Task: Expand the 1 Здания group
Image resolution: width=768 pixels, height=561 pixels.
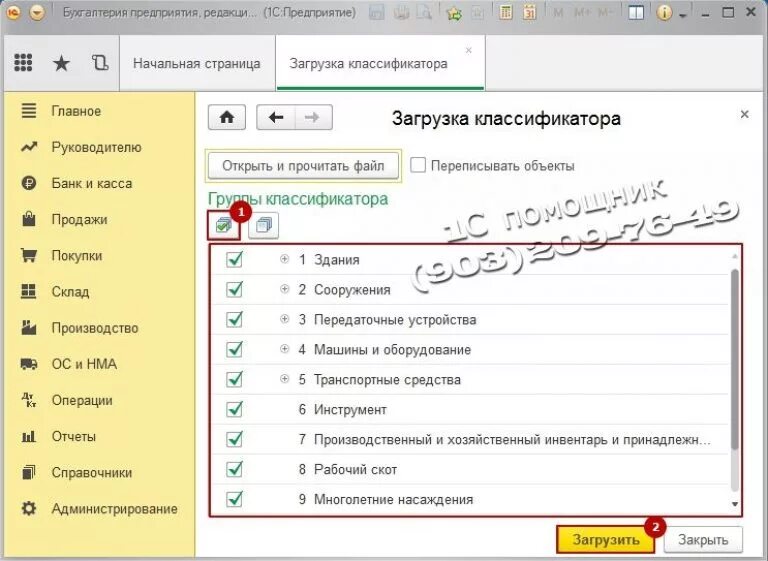Action: (284, 259)
